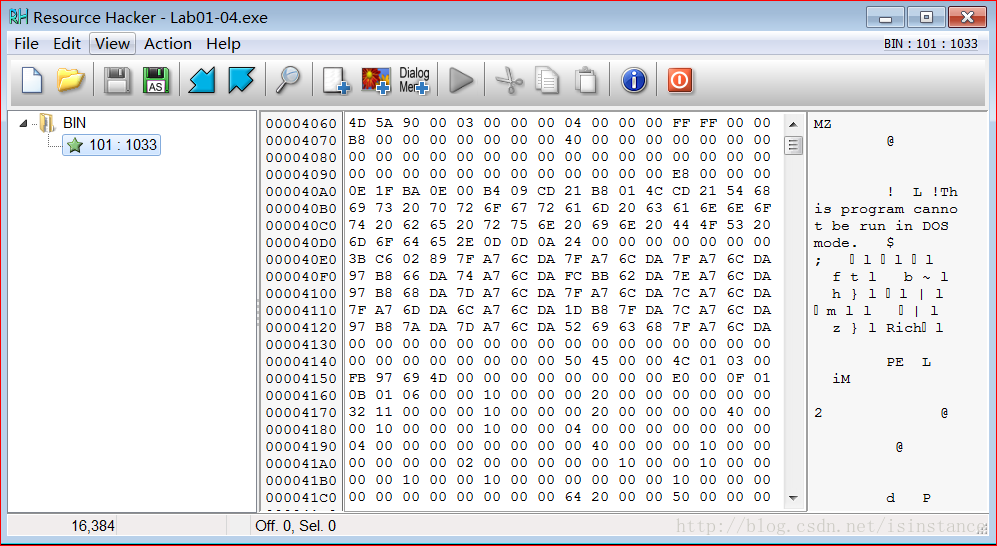
Task: Click offset 00004140 in address column
Action: [301, 362]
